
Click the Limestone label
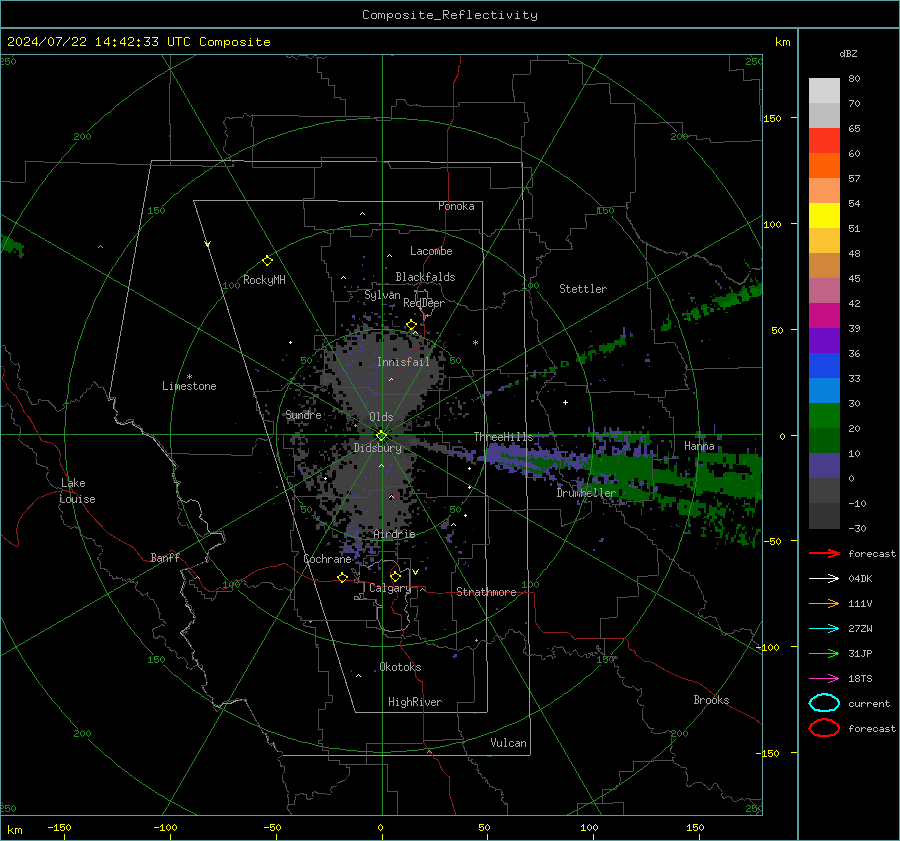(189, 386)
